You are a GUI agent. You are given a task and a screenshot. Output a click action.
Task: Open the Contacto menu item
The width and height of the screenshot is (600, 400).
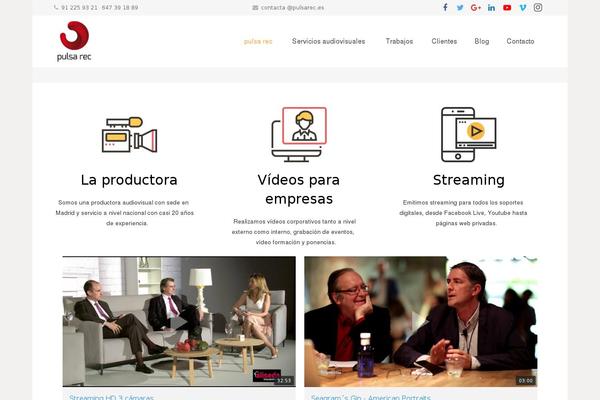520,41
